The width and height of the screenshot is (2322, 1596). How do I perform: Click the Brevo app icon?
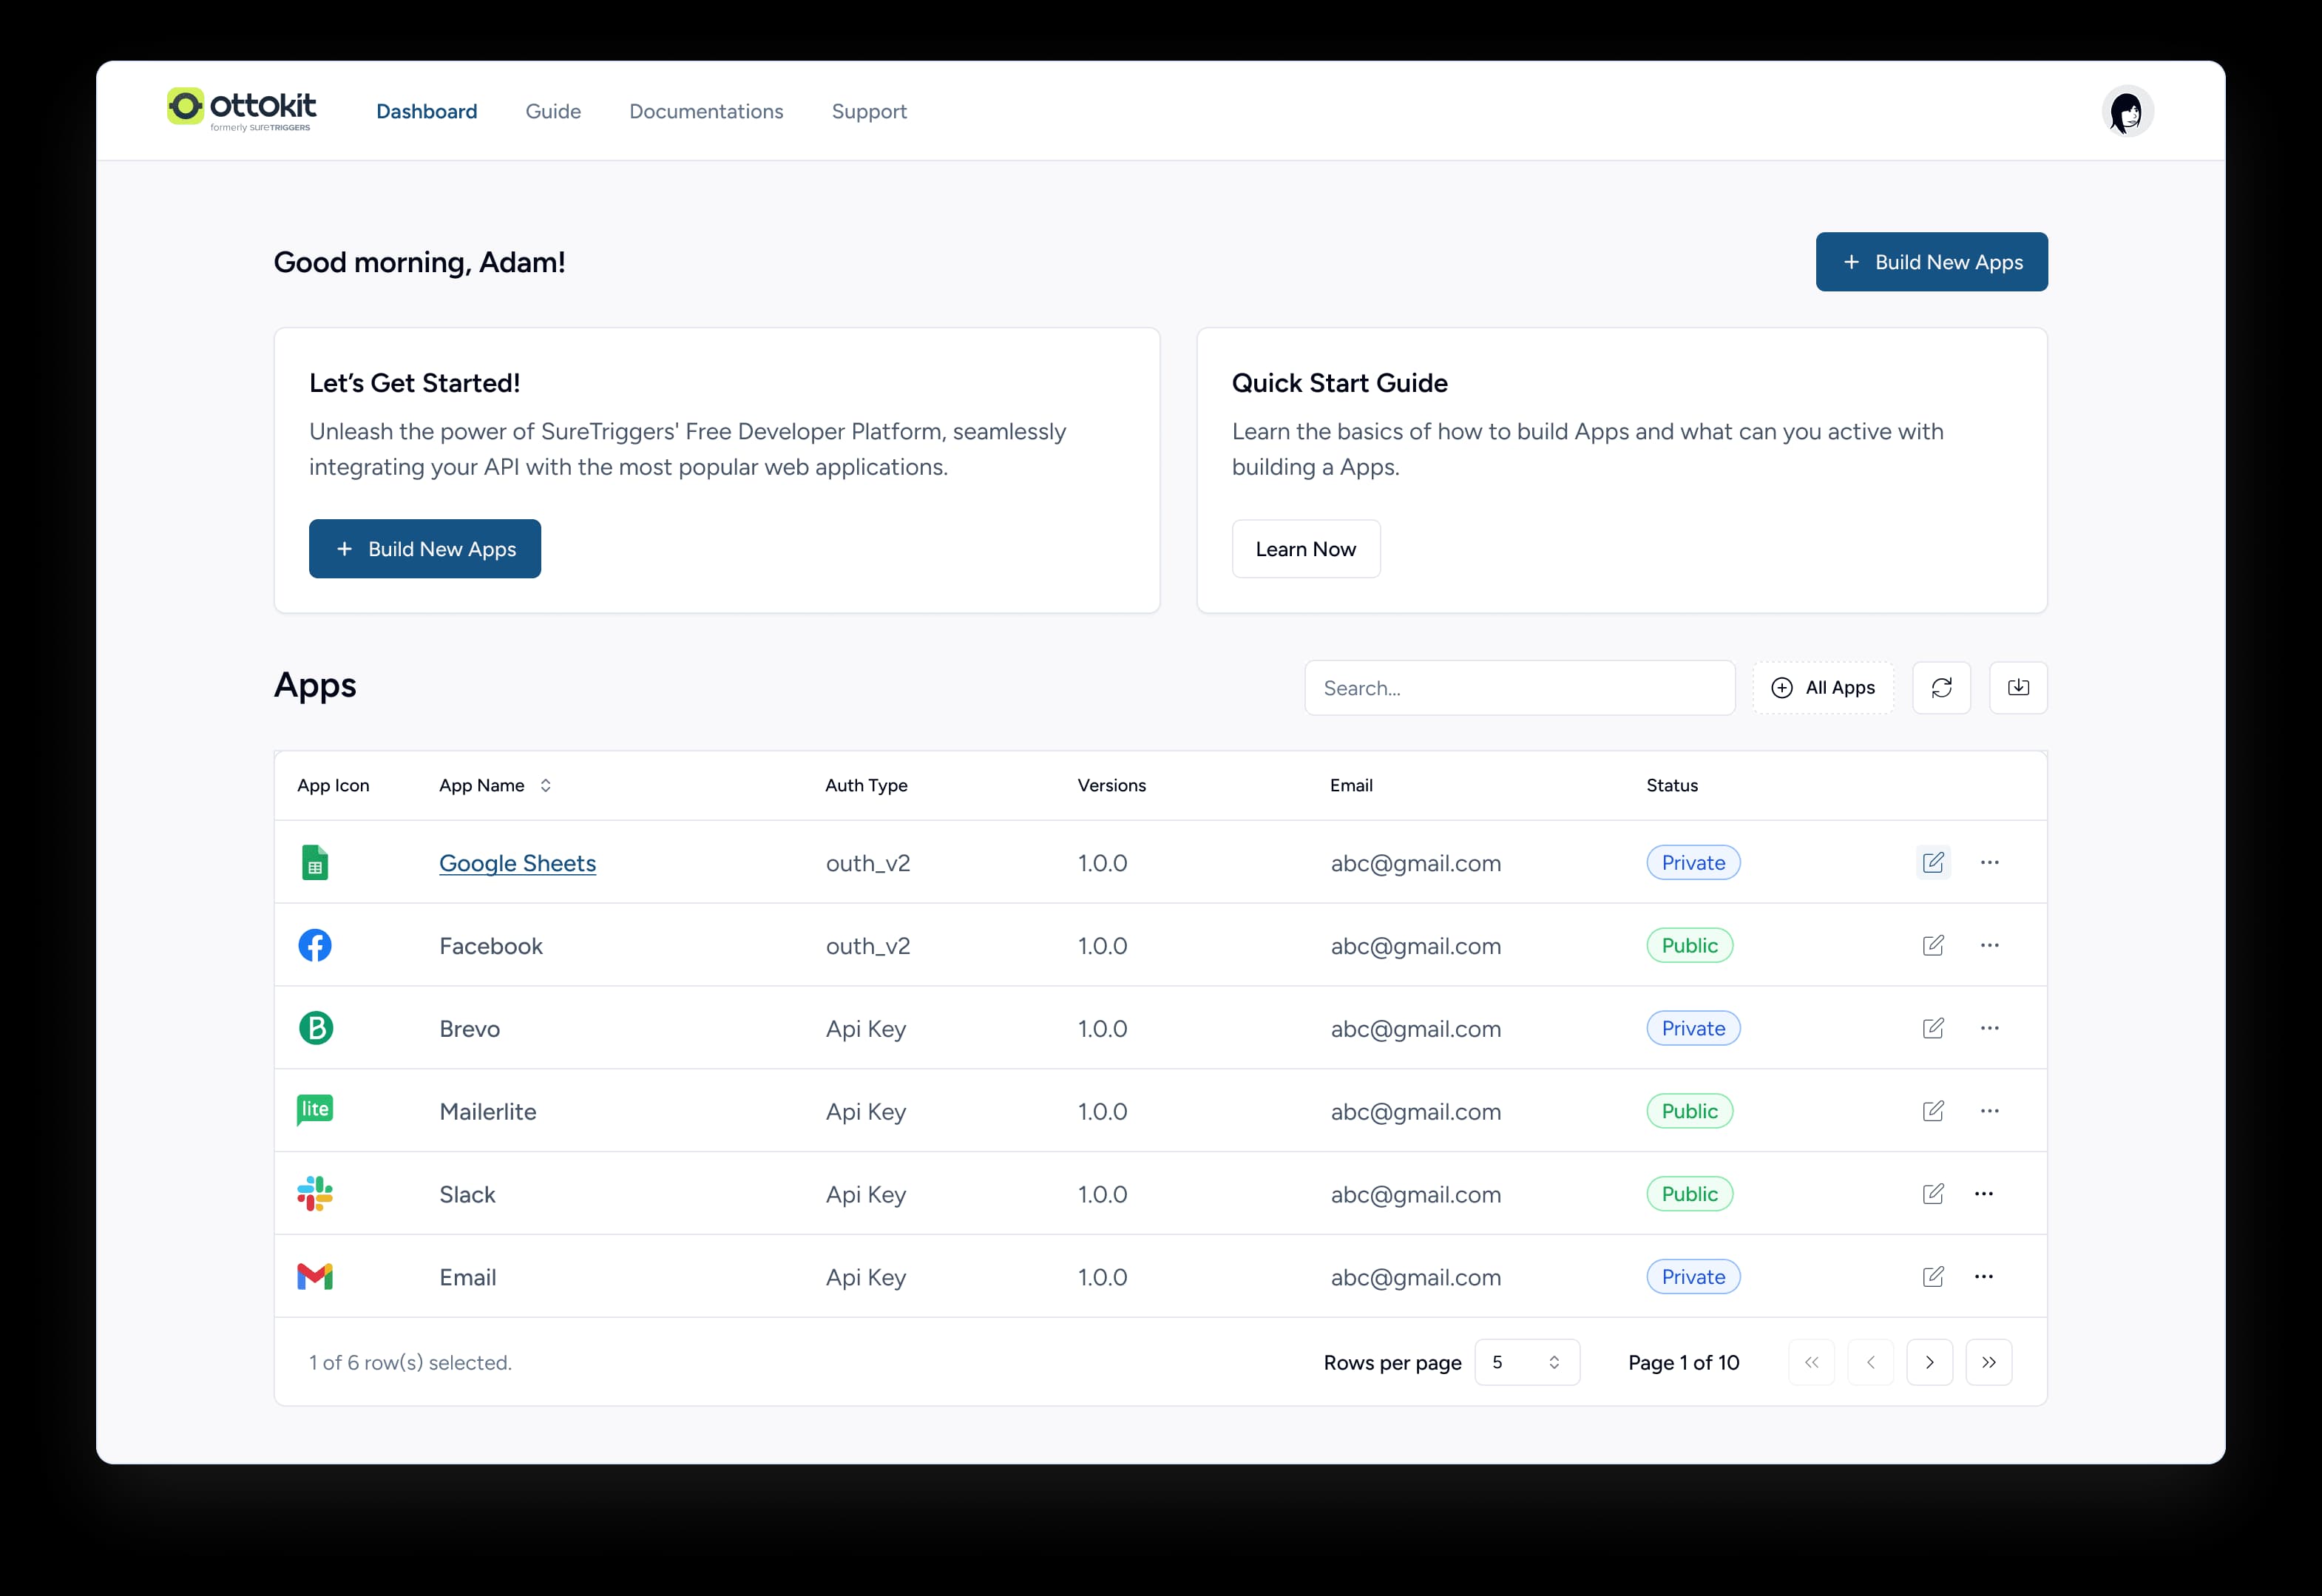point(316,1028)
